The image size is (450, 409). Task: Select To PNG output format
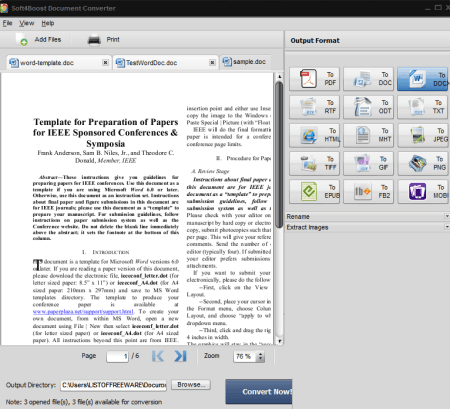pyautogui.click(x=422, y=163)
